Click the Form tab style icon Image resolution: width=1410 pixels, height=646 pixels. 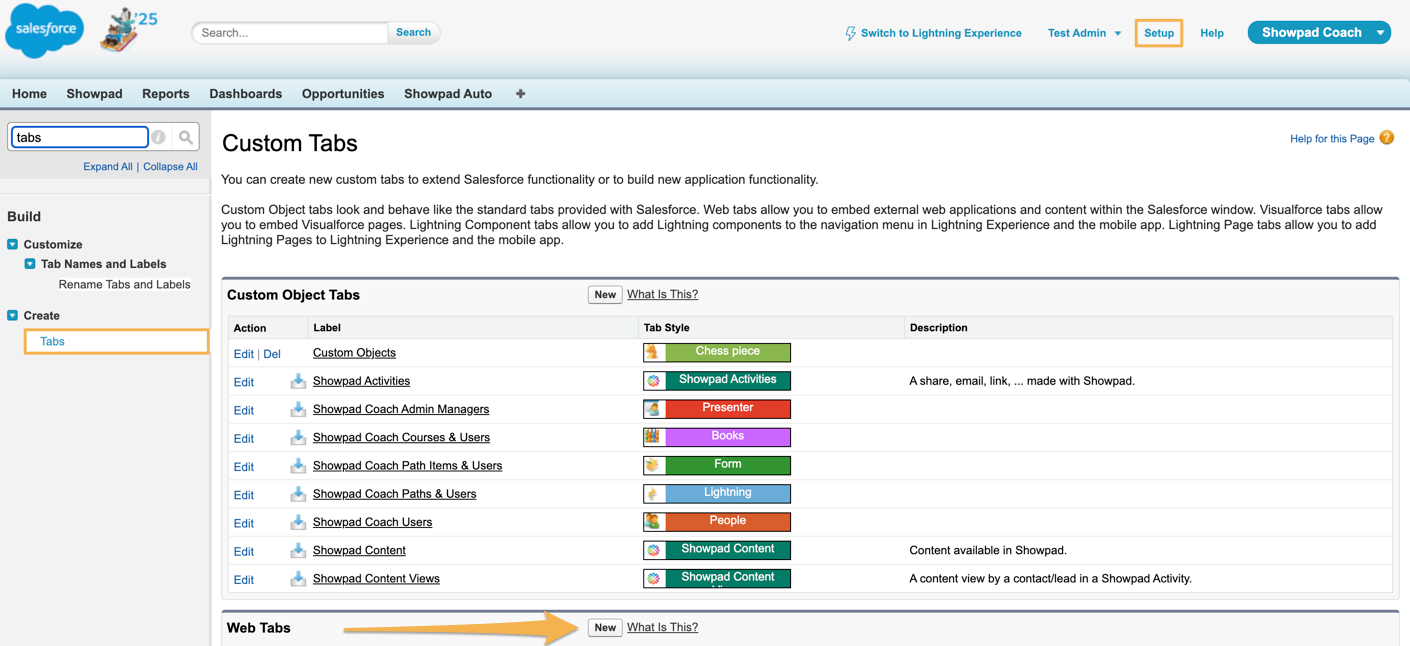654,465
